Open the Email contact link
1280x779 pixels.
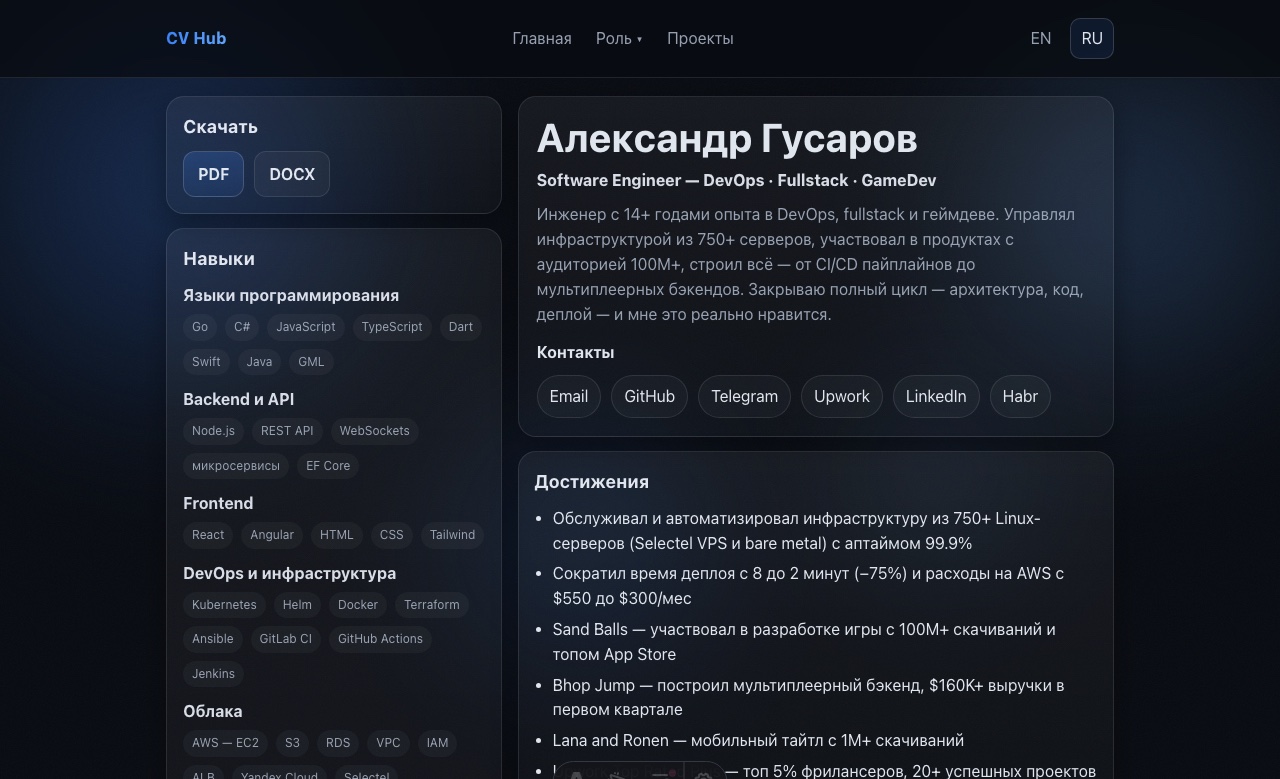(x=569, y=396)
